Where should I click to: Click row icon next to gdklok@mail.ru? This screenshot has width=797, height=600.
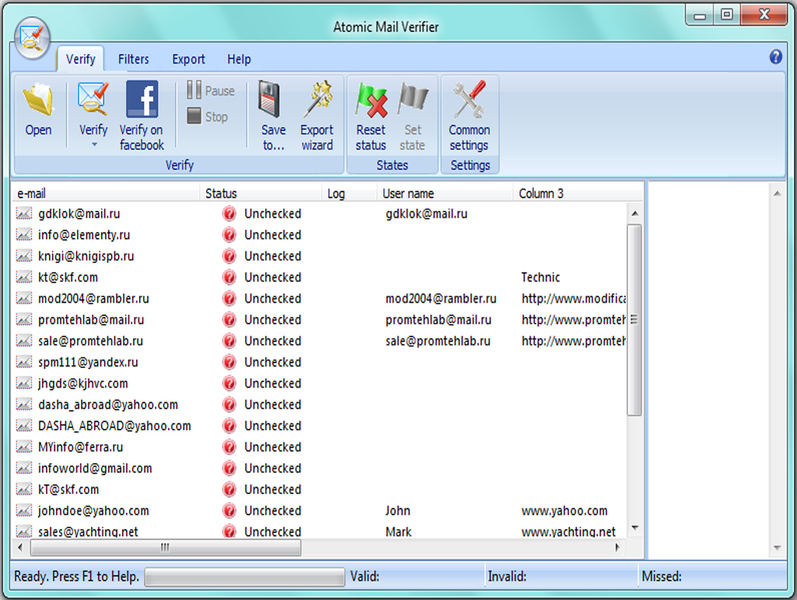click(x=23, y=214)
